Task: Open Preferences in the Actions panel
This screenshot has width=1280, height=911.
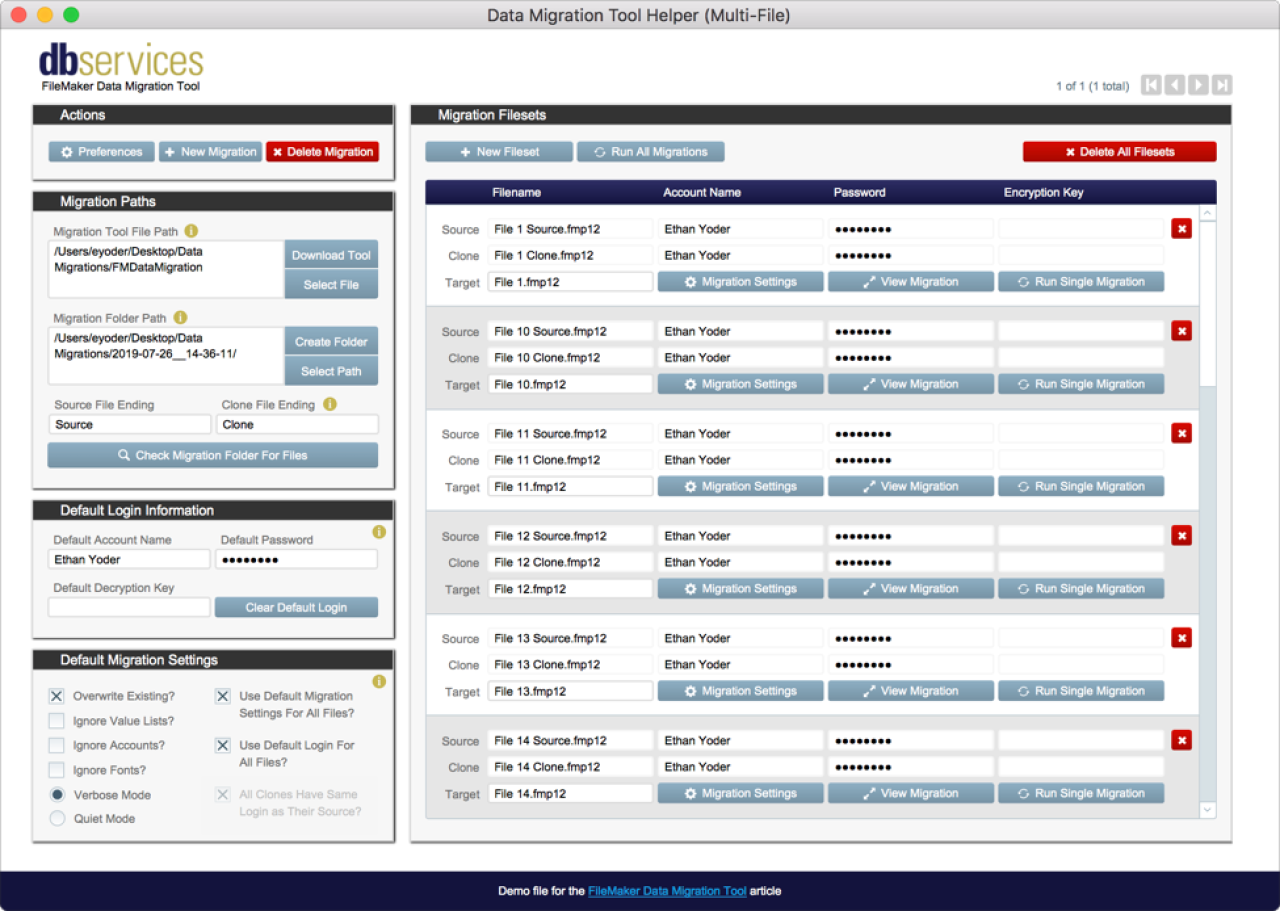Action: [x=100, y=151]
